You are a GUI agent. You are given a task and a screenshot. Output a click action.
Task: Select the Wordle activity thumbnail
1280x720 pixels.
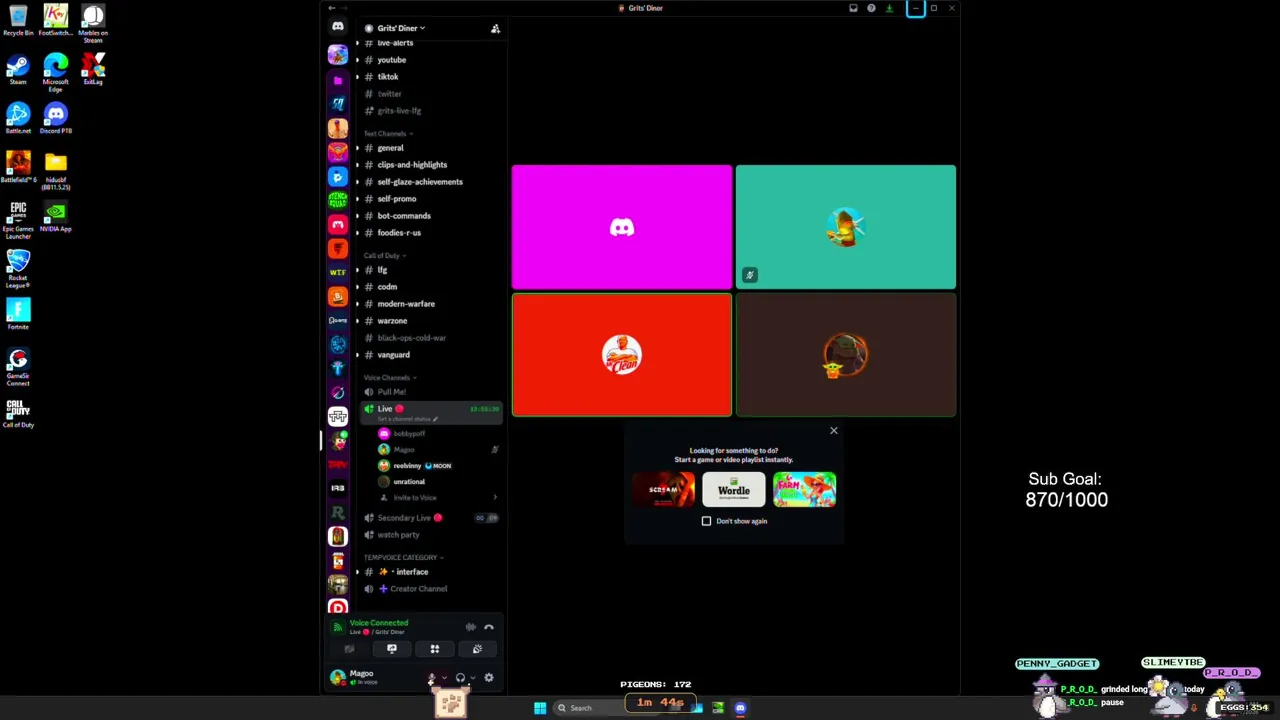[x=734, y=490]
